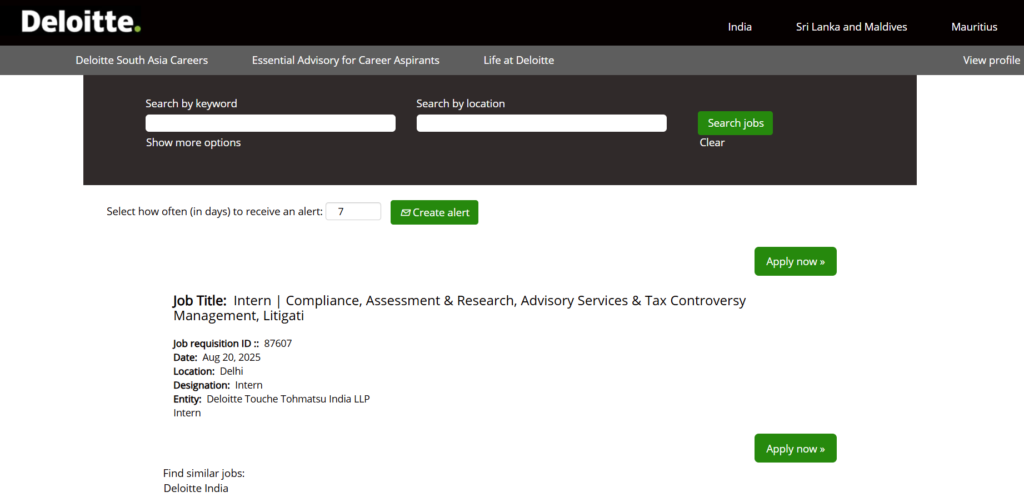The width and height of the screenshot is (1024, 497).
Task: Focus the alert frequency days field
Action: (353, 212)
